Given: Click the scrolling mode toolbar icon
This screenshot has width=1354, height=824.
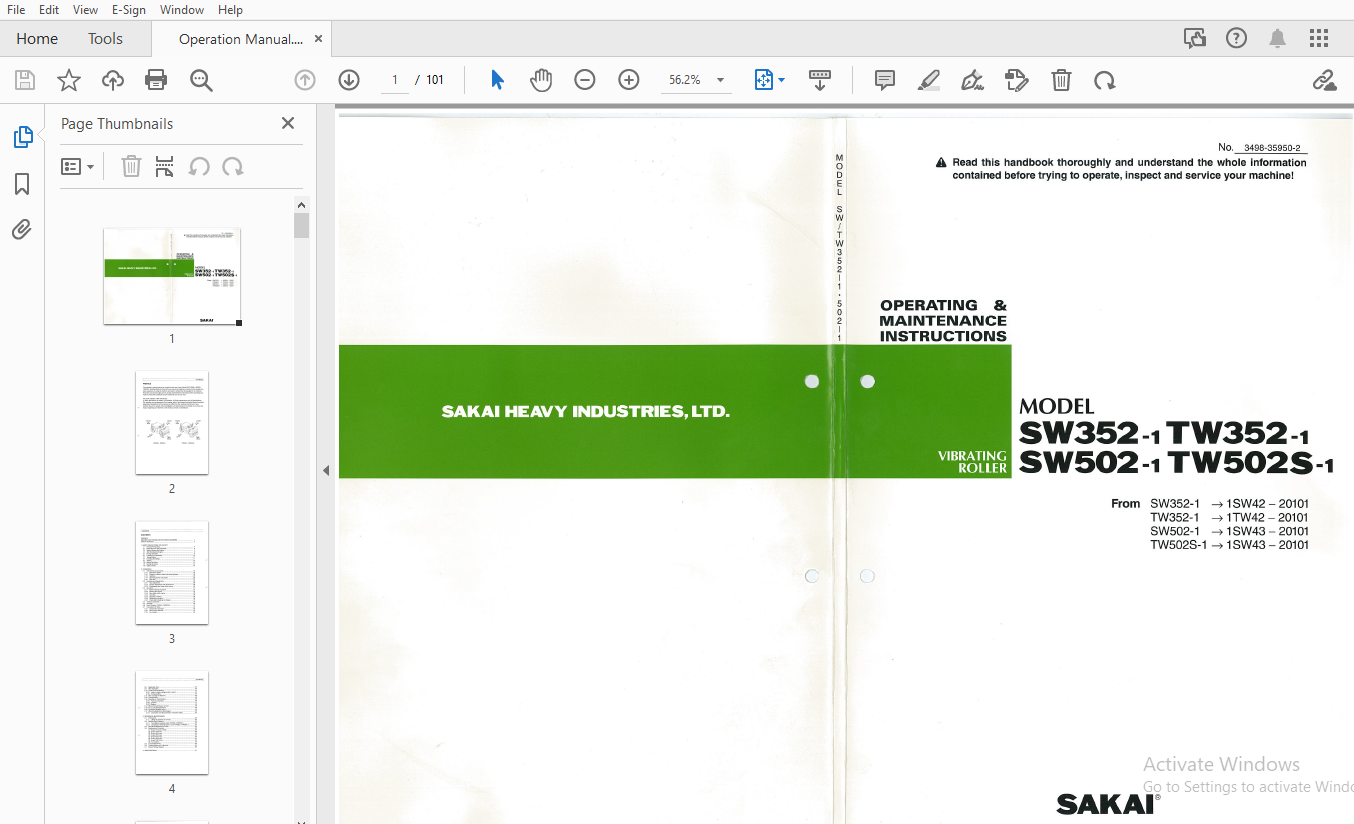Looking at the screenshot, I should tap(820, 80).
